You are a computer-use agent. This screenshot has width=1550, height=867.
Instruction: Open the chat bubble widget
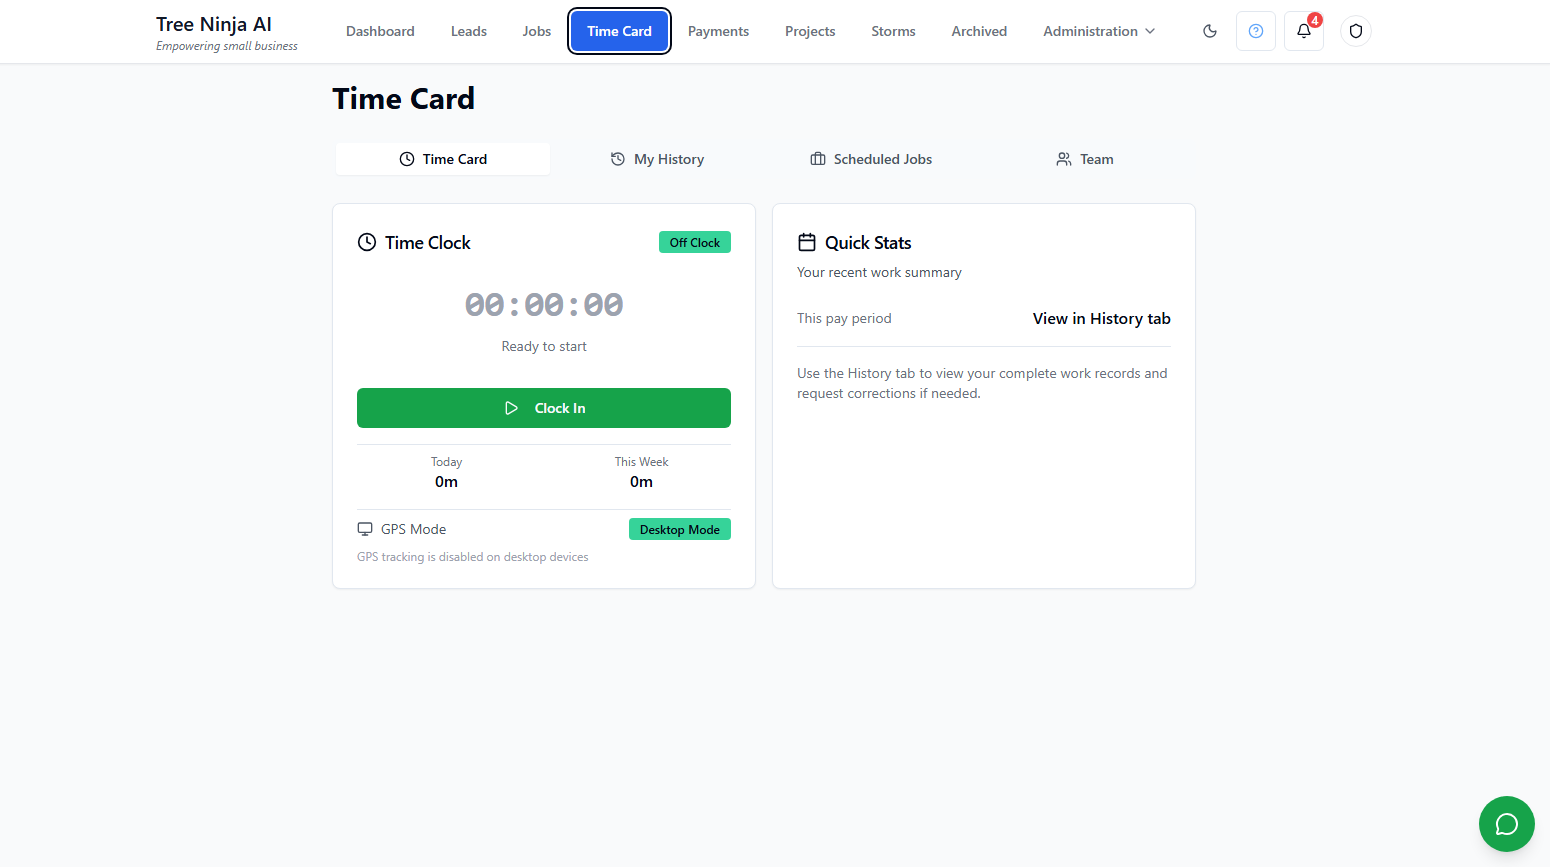pyautogui.click(x=1506, y=824)
